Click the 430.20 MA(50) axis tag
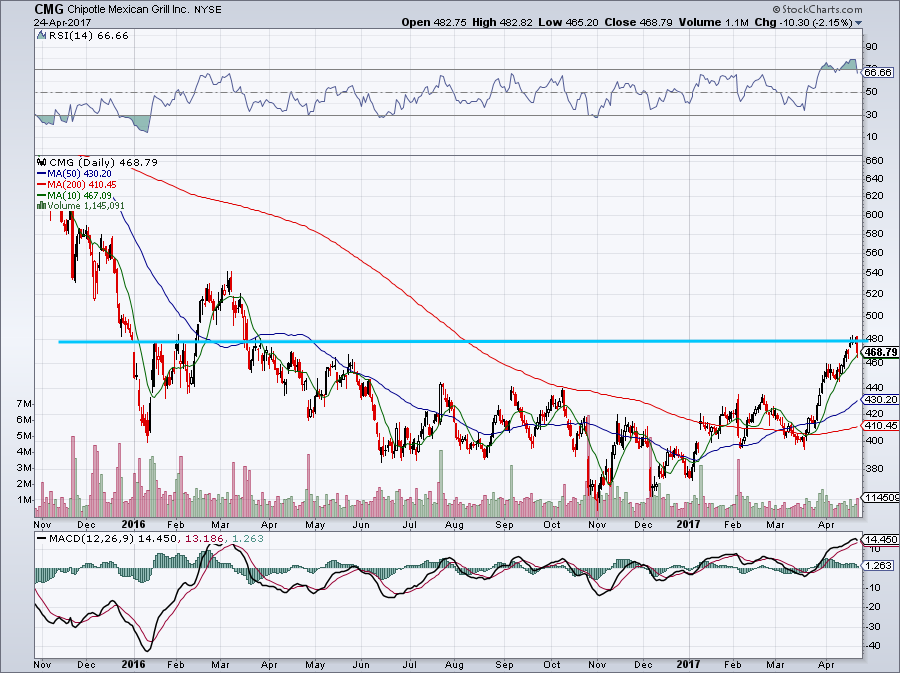The image size is (900, 673). pyautogui.click(x=880, y=399)
